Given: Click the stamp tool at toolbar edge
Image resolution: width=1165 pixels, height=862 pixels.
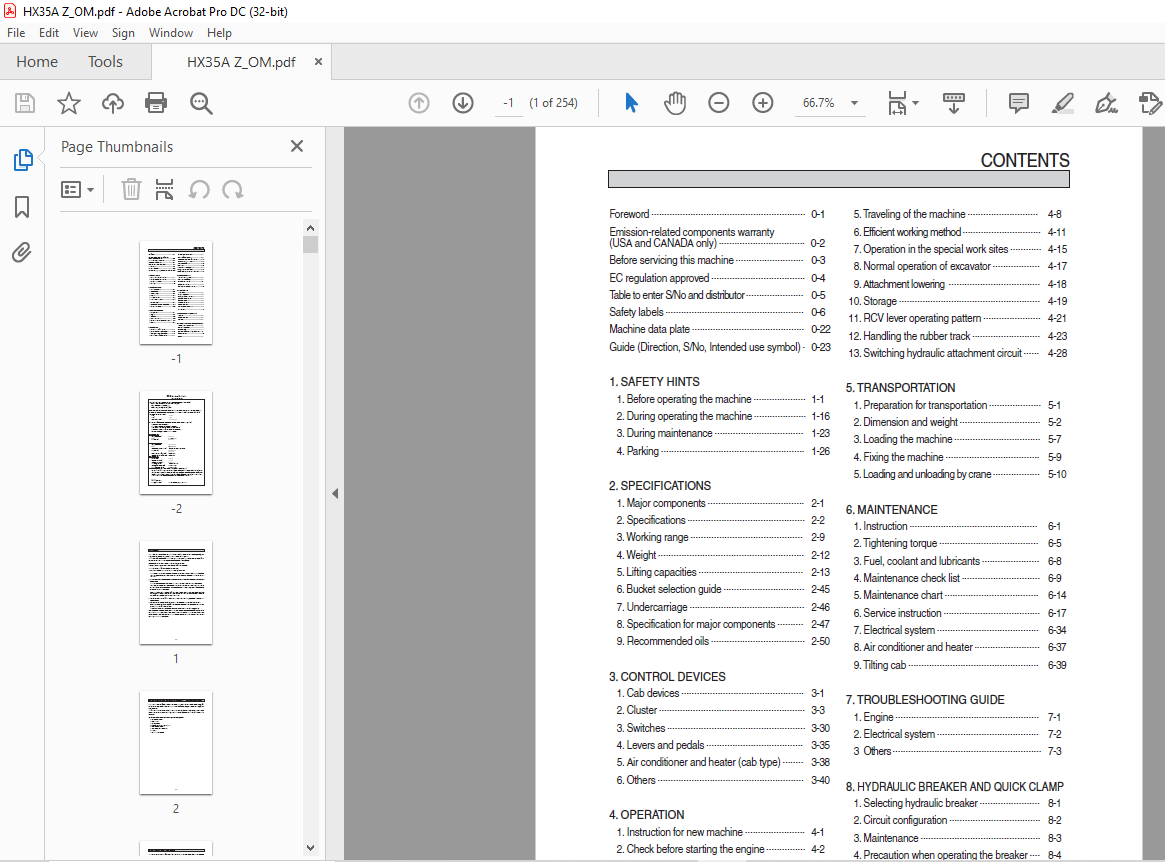Looking at the screenshot, I should pos(1149,103).
